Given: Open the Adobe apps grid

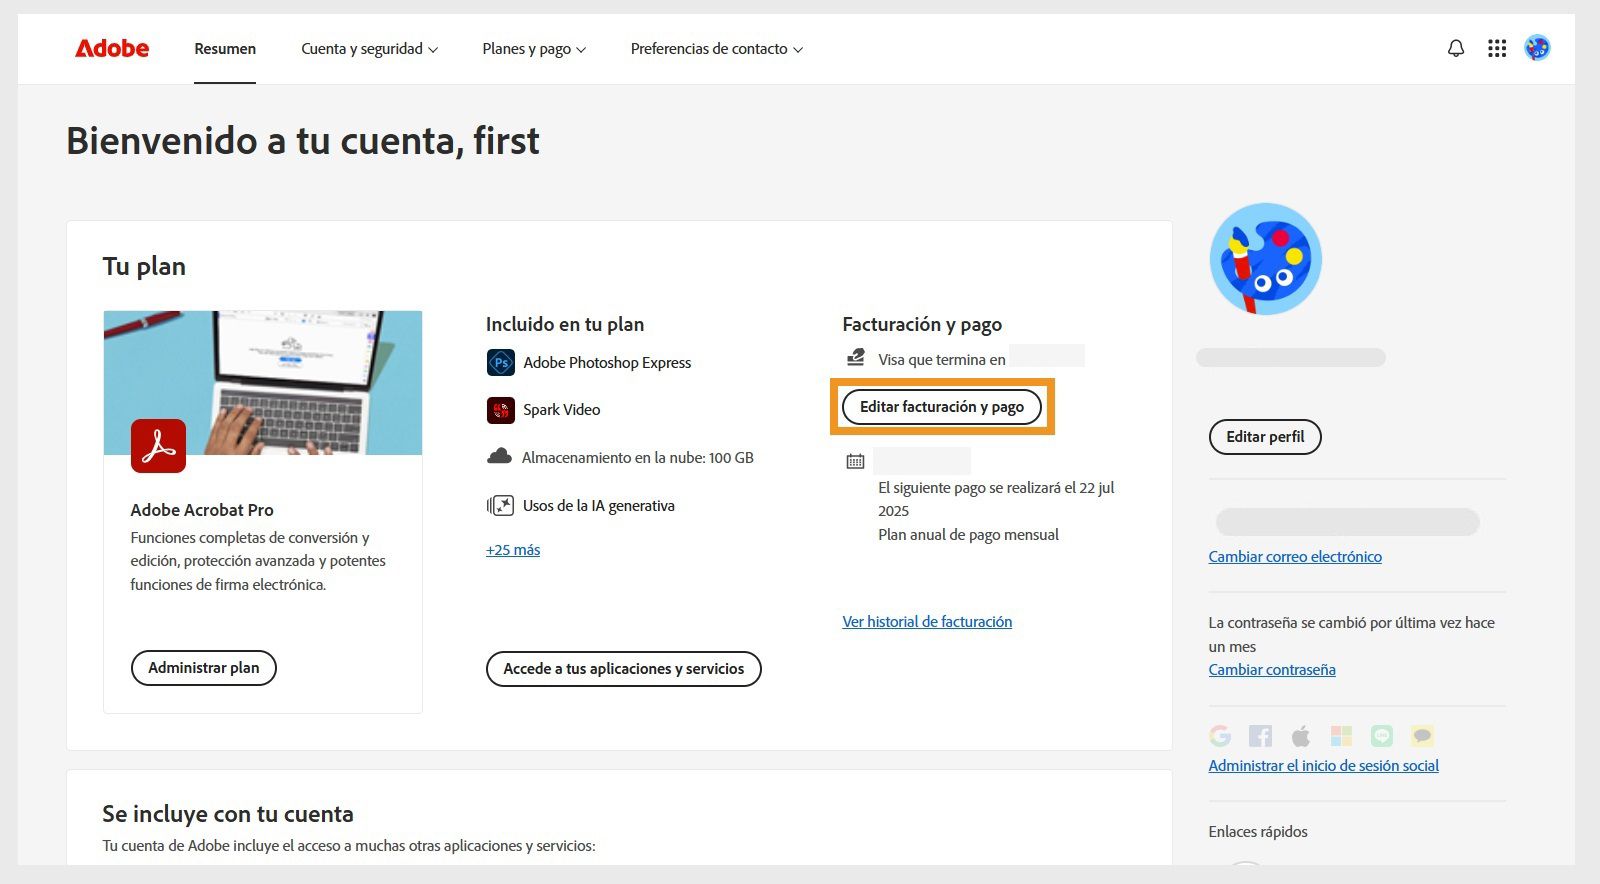Looking at the screenshot, I should 1497,48.
